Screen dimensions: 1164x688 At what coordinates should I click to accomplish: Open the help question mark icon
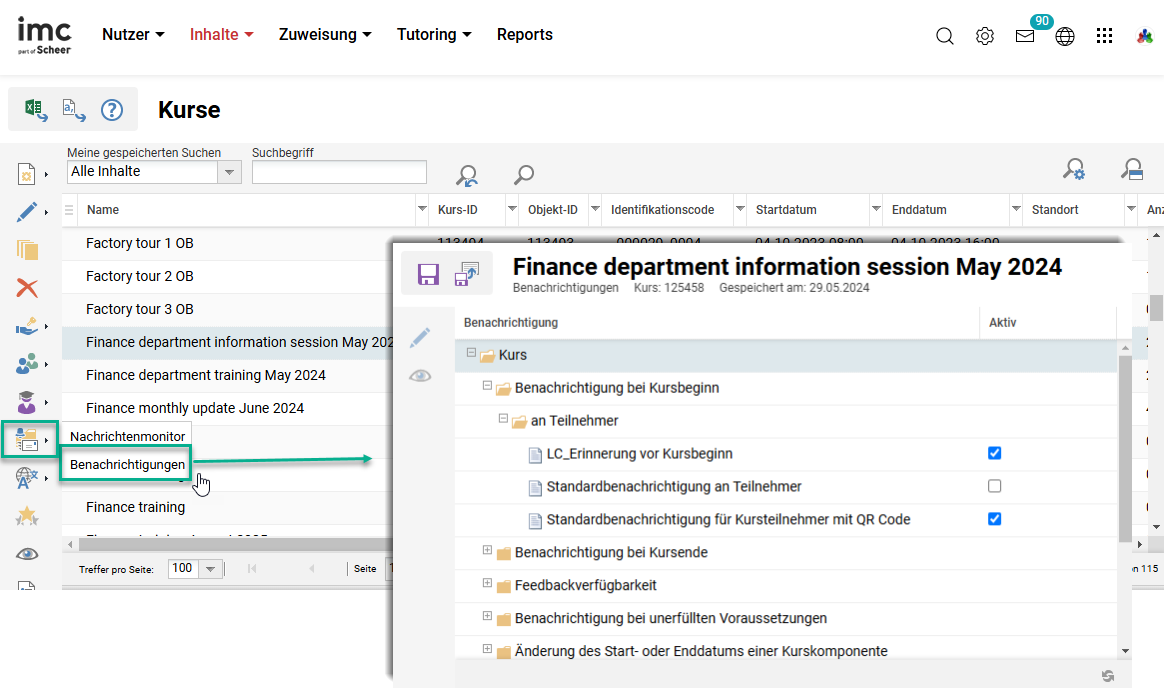[x=111, y=110]
